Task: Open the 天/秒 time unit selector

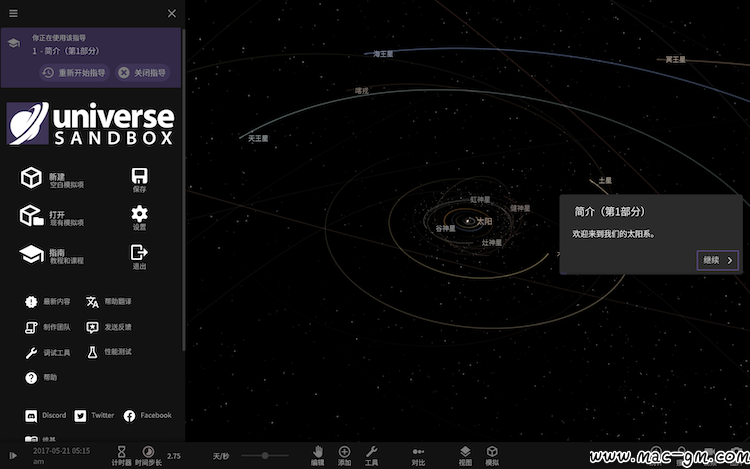Action: point(221,457)
